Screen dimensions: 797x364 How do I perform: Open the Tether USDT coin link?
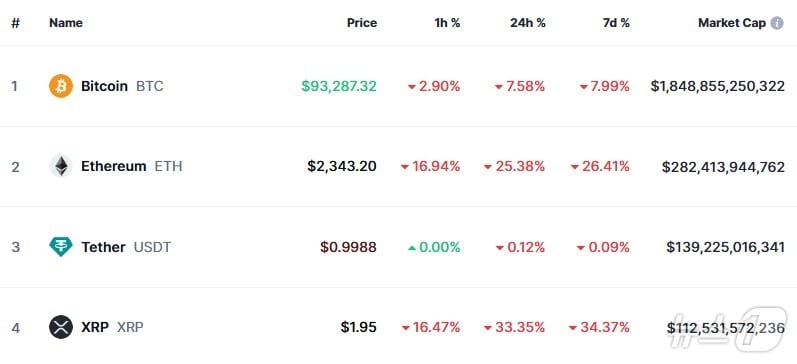coord(126,247)
